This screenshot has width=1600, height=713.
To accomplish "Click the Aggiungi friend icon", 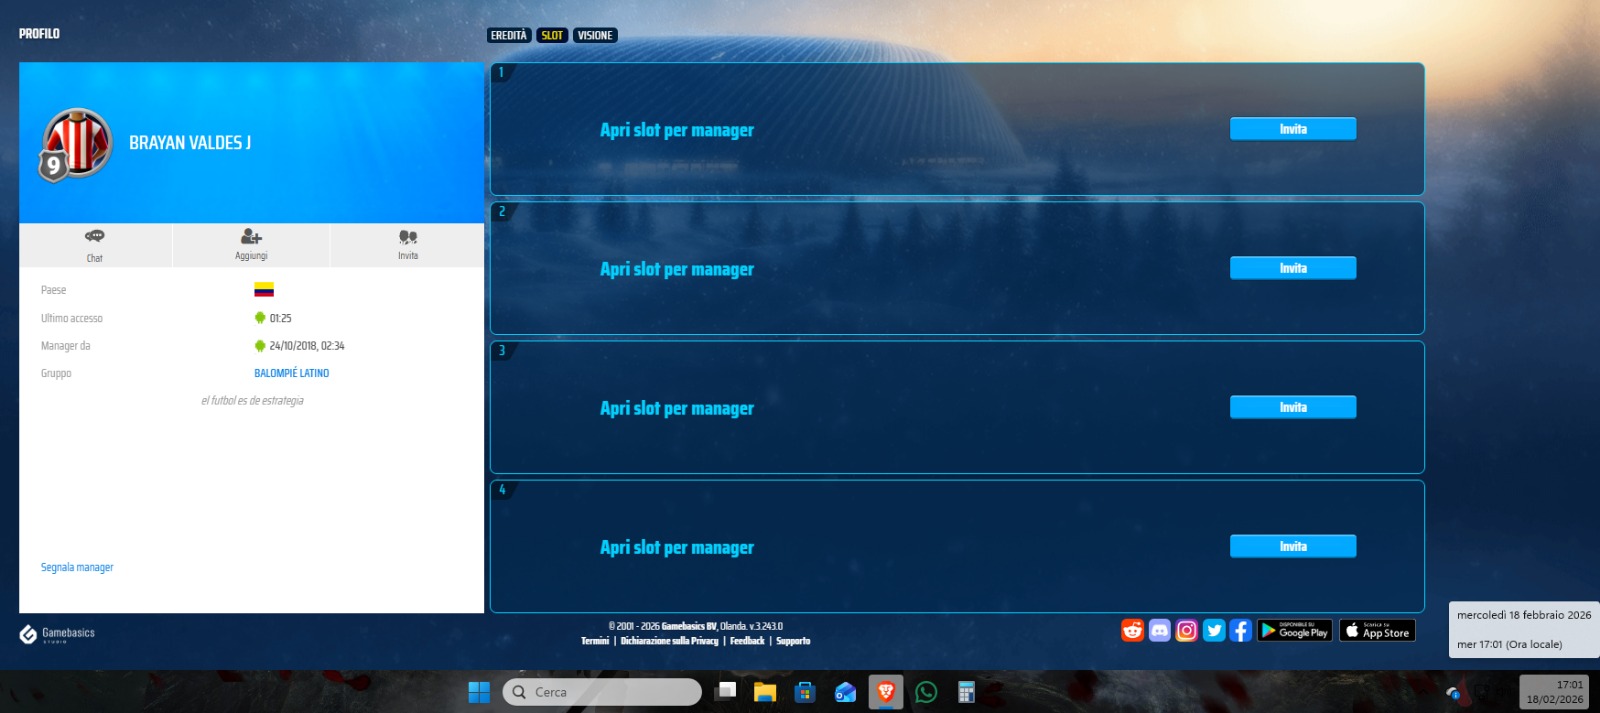I will pos(251,244).
